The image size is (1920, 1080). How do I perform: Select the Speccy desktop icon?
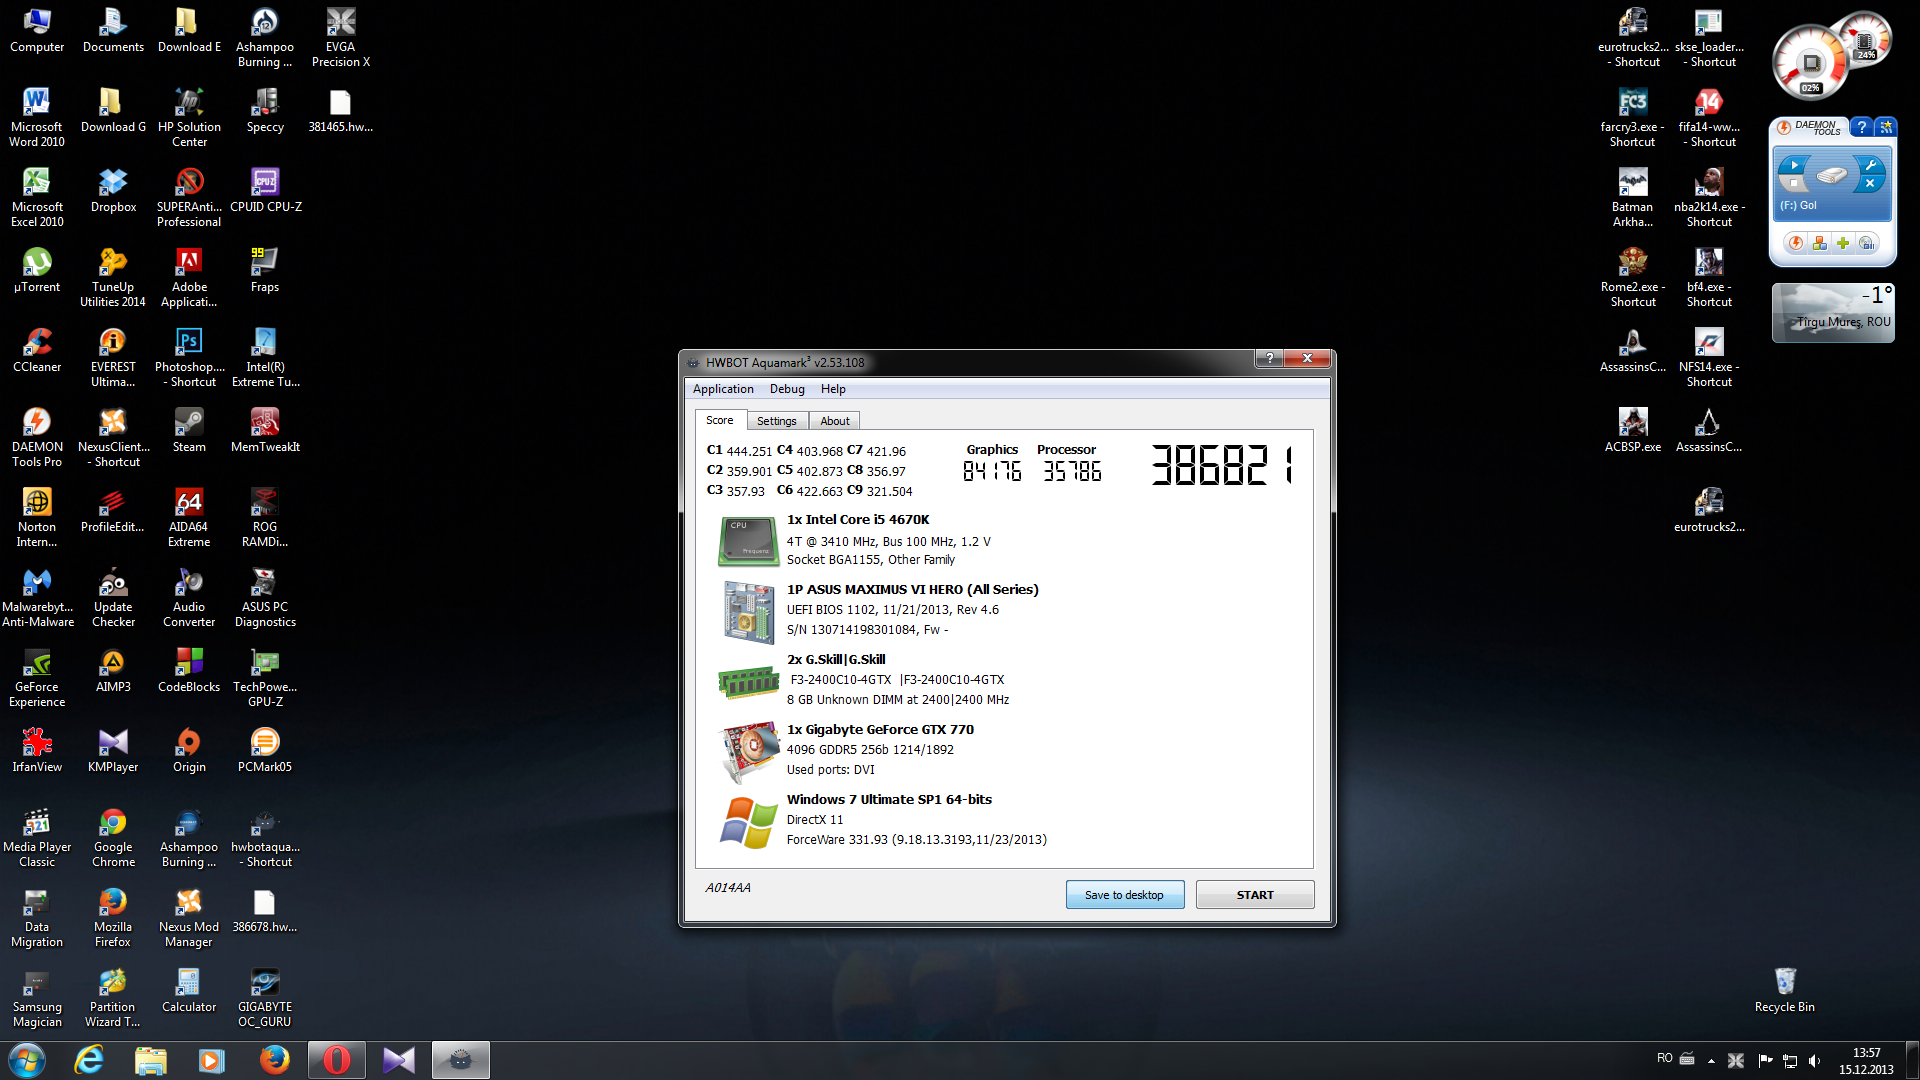(x=265, y=111)
